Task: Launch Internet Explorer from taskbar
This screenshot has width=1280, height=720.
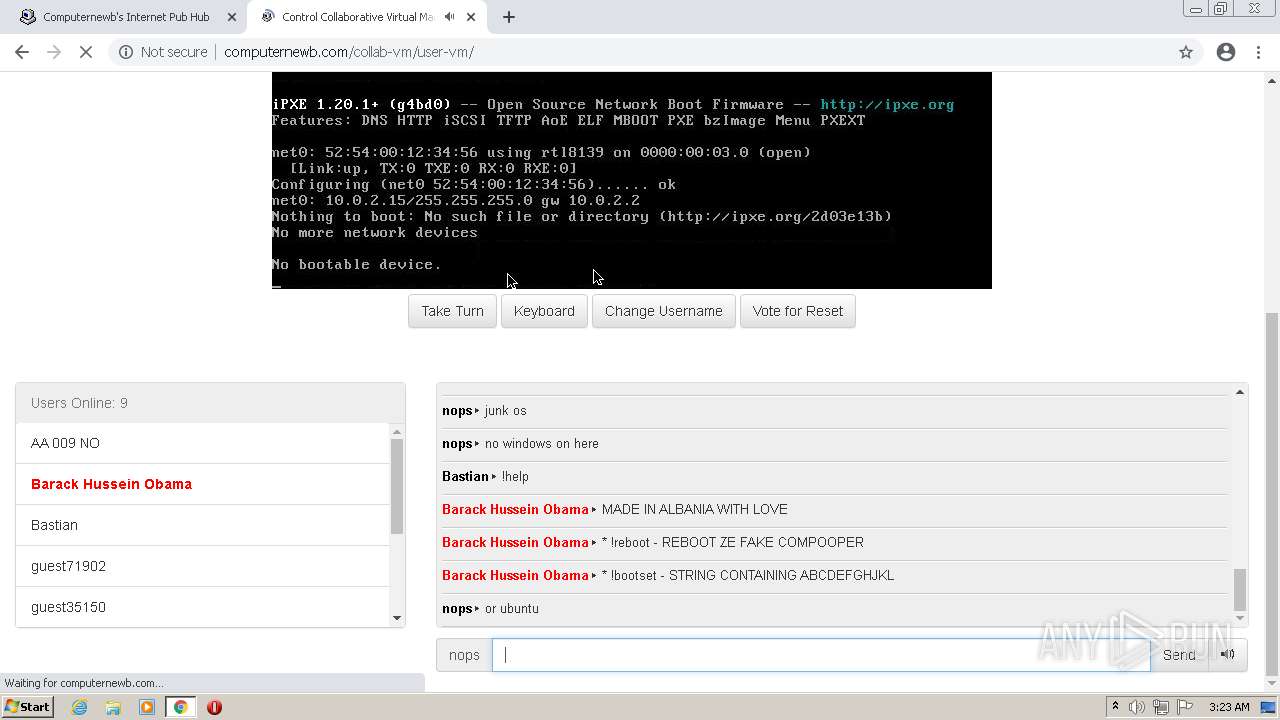Action: coord(80,707)
